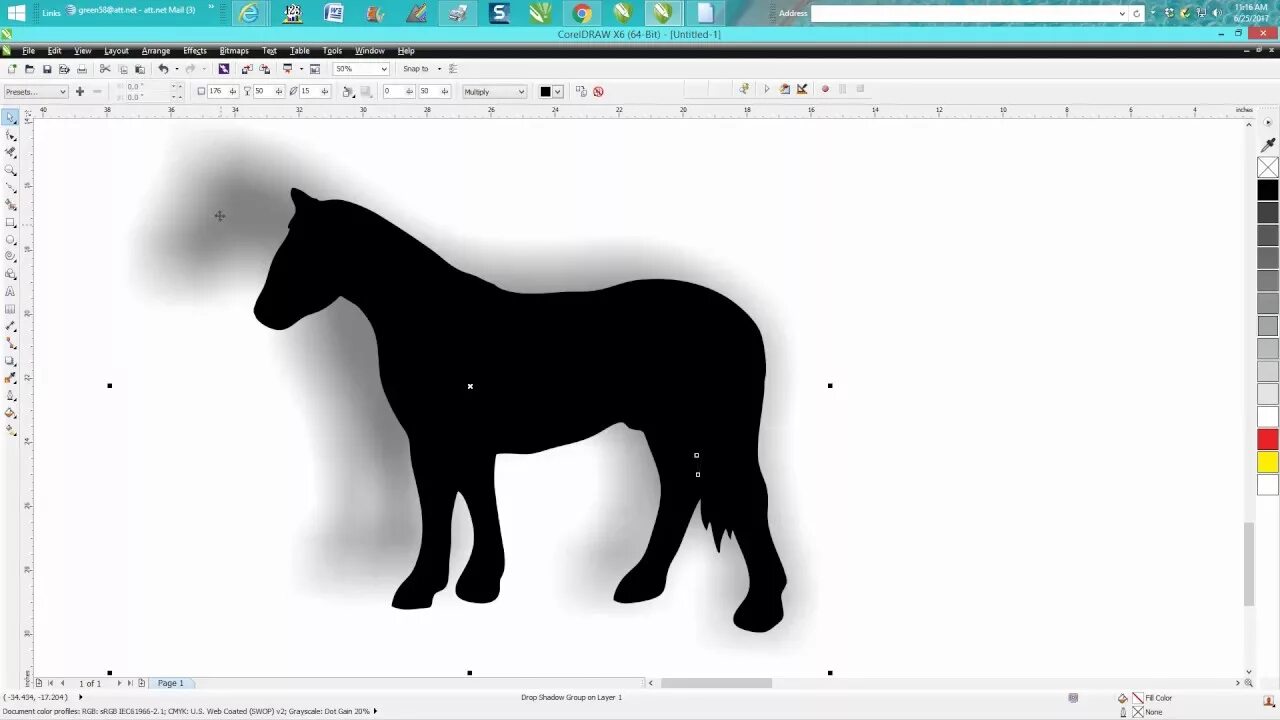Open the File menu
The height and width of the screenshot is (720, 1280).
coord(29,51)
